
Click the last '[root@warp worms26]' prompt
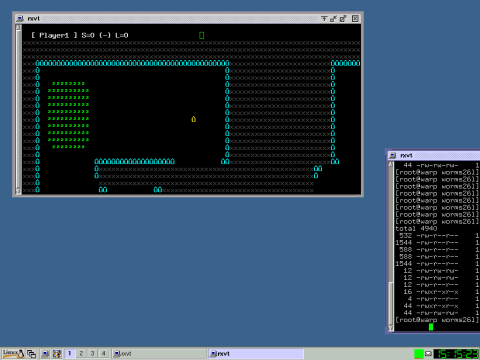437,320
